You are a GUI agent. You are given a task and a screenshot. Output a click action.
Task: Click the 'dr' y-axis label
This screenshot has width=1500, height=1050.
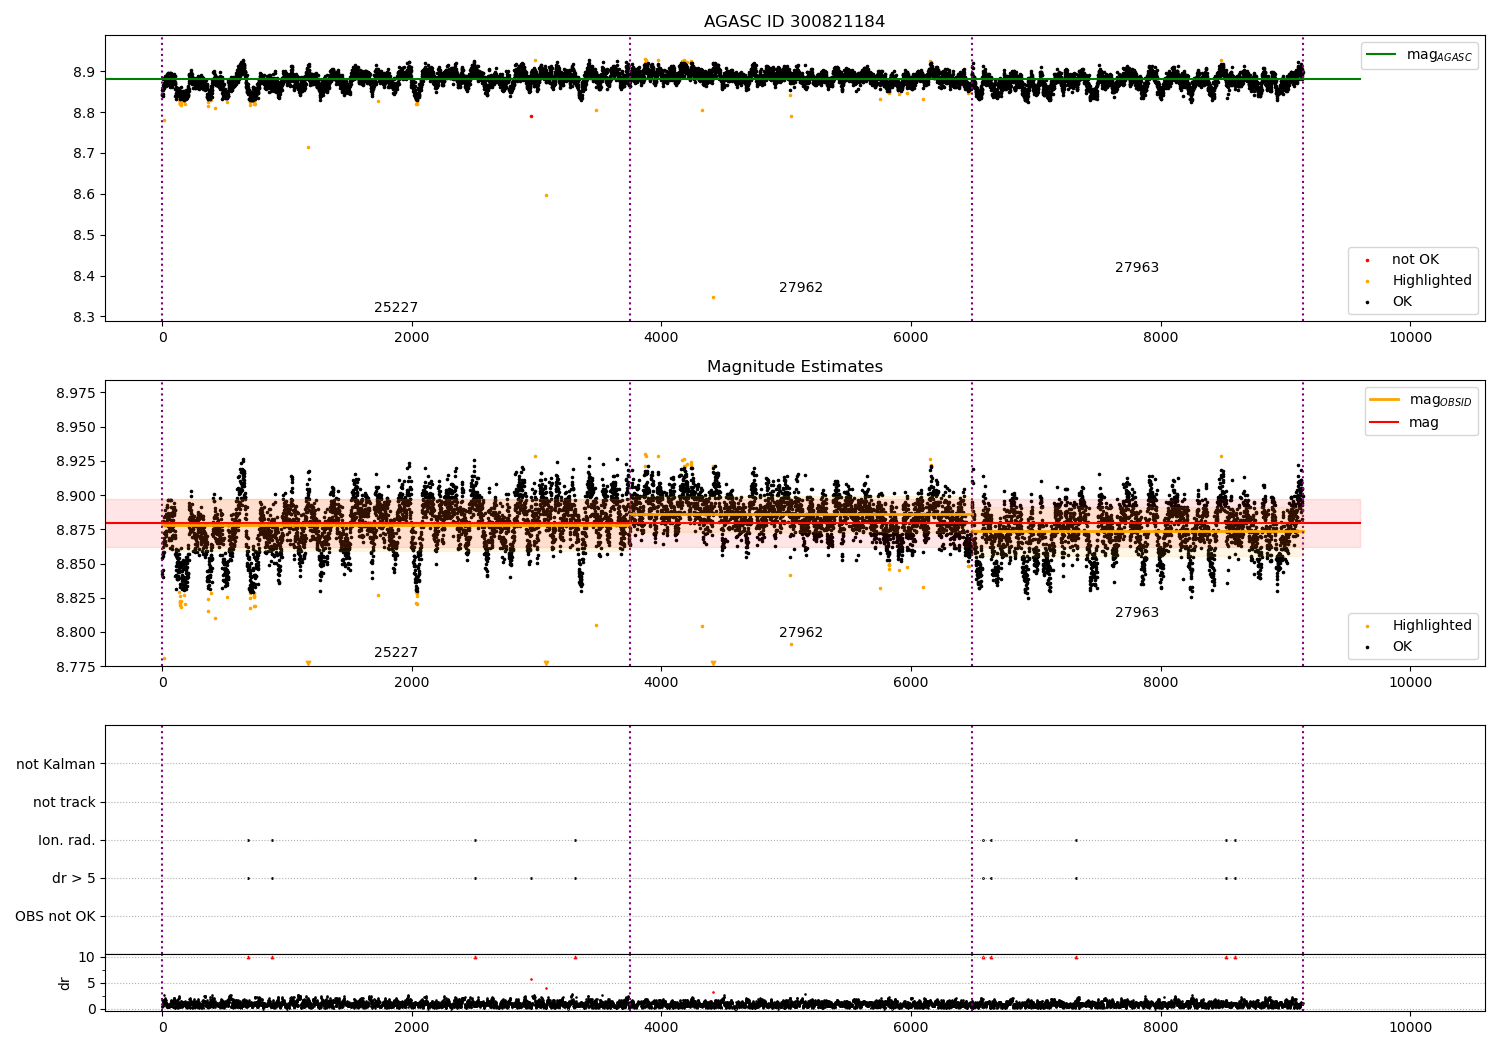pyautogui.click(x=65, y=983)
